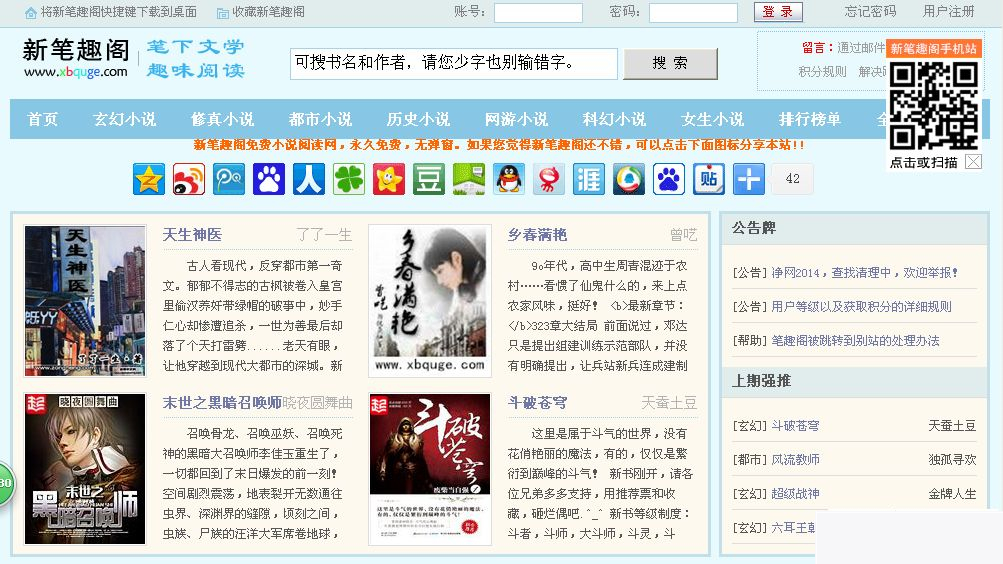The width and height of the screenshot is (1003, 564).
Task: Click the 忘记密码 forgot password link
Action: [870, 12]
